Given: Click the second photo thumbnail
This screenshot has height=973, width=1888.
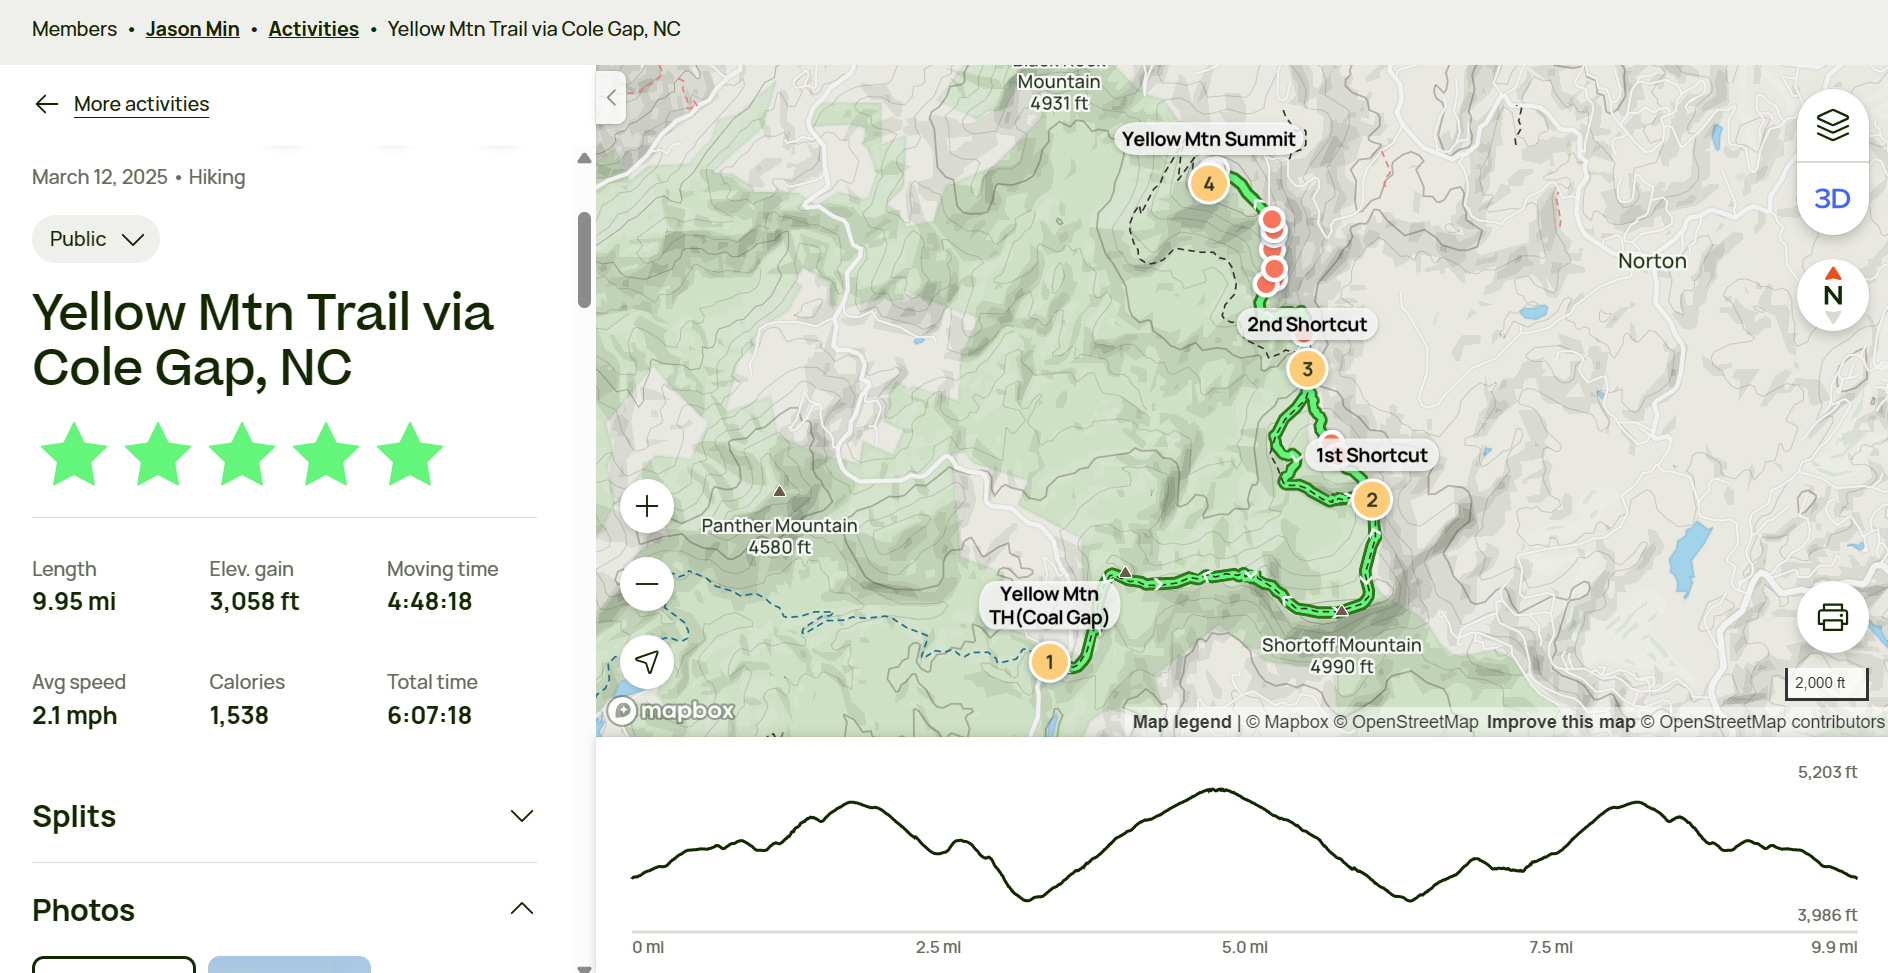Looking at the screenshot, I should pyautogui.click(x=289, y=964).
